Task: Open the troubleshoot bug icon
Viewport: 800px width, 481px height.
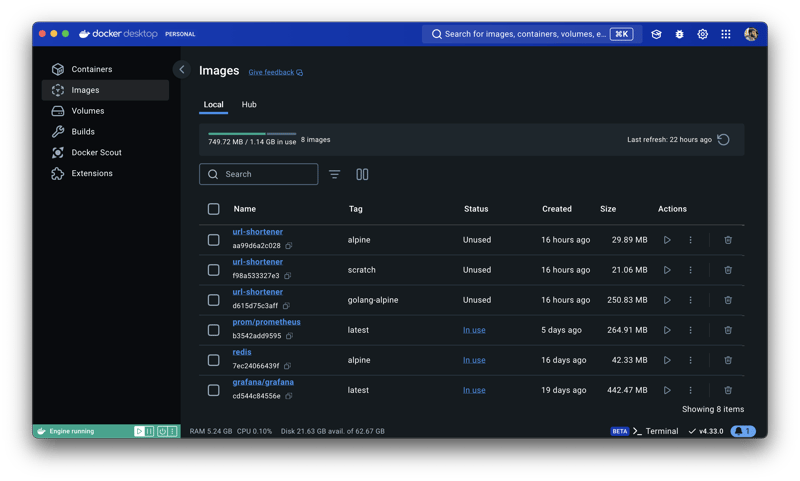Action: [x=680, y=34]
